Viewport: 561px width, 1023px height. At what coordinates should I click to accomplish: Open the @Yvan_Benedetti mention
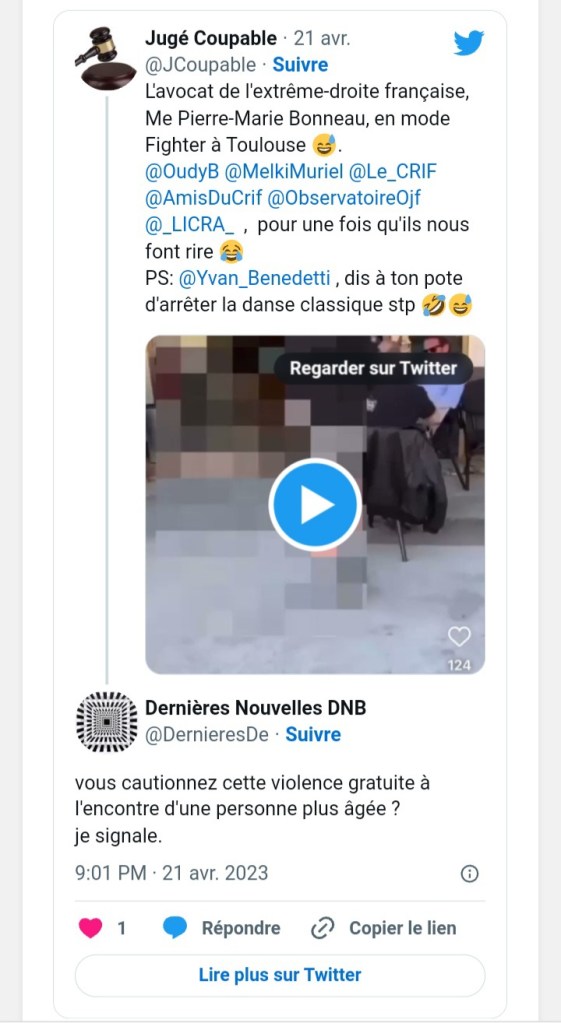click(x=256, y=279)
